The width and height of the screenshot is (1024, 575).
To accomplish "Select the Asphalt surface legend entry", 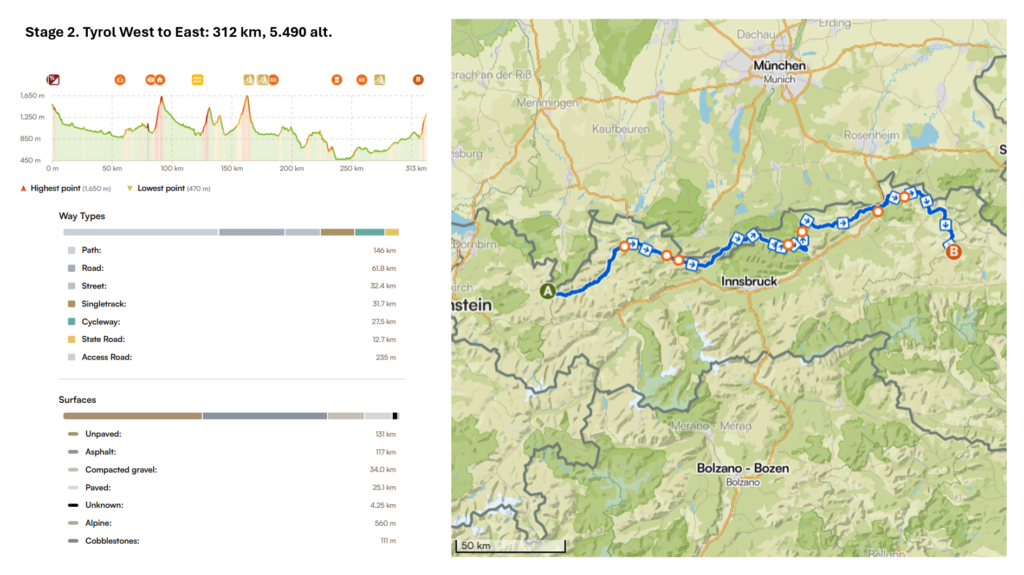I will point(98,452).
